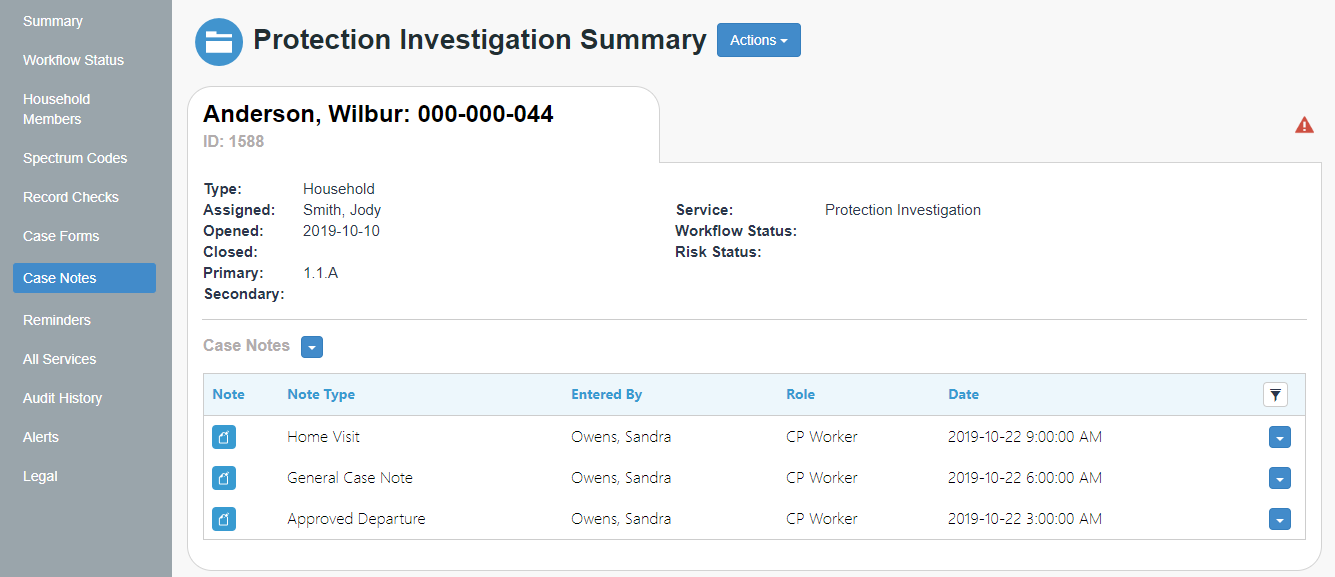Expand the Home Visit row dropdown
The image size is (1335, 577).
(1280, 437)
